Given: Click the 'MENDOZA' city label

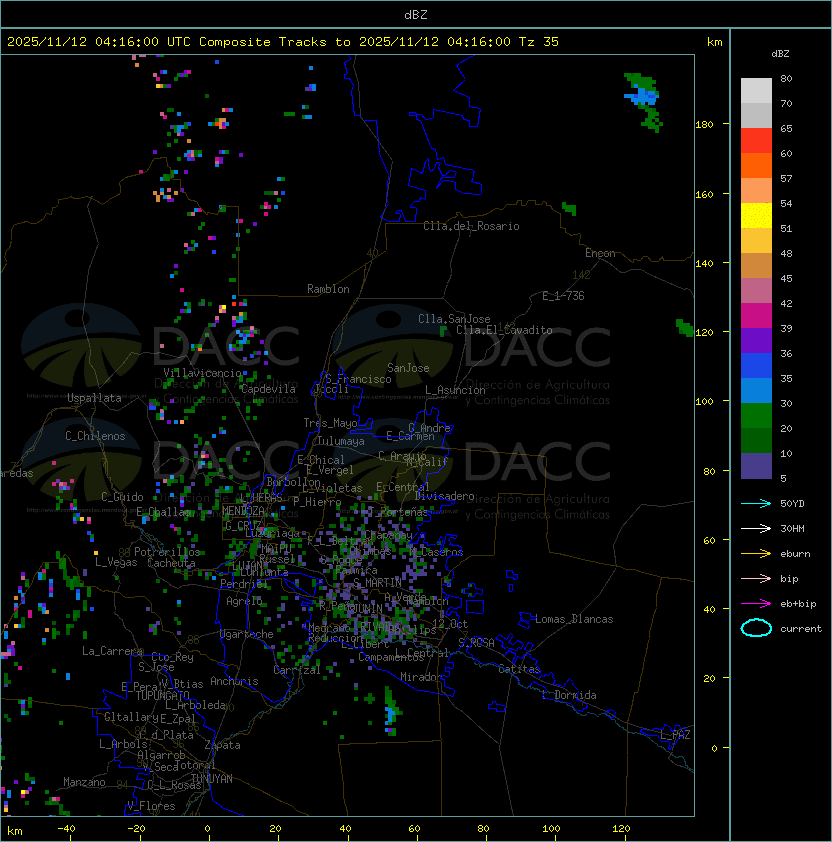Looking at the screenshot, I should tap(243, 510).
